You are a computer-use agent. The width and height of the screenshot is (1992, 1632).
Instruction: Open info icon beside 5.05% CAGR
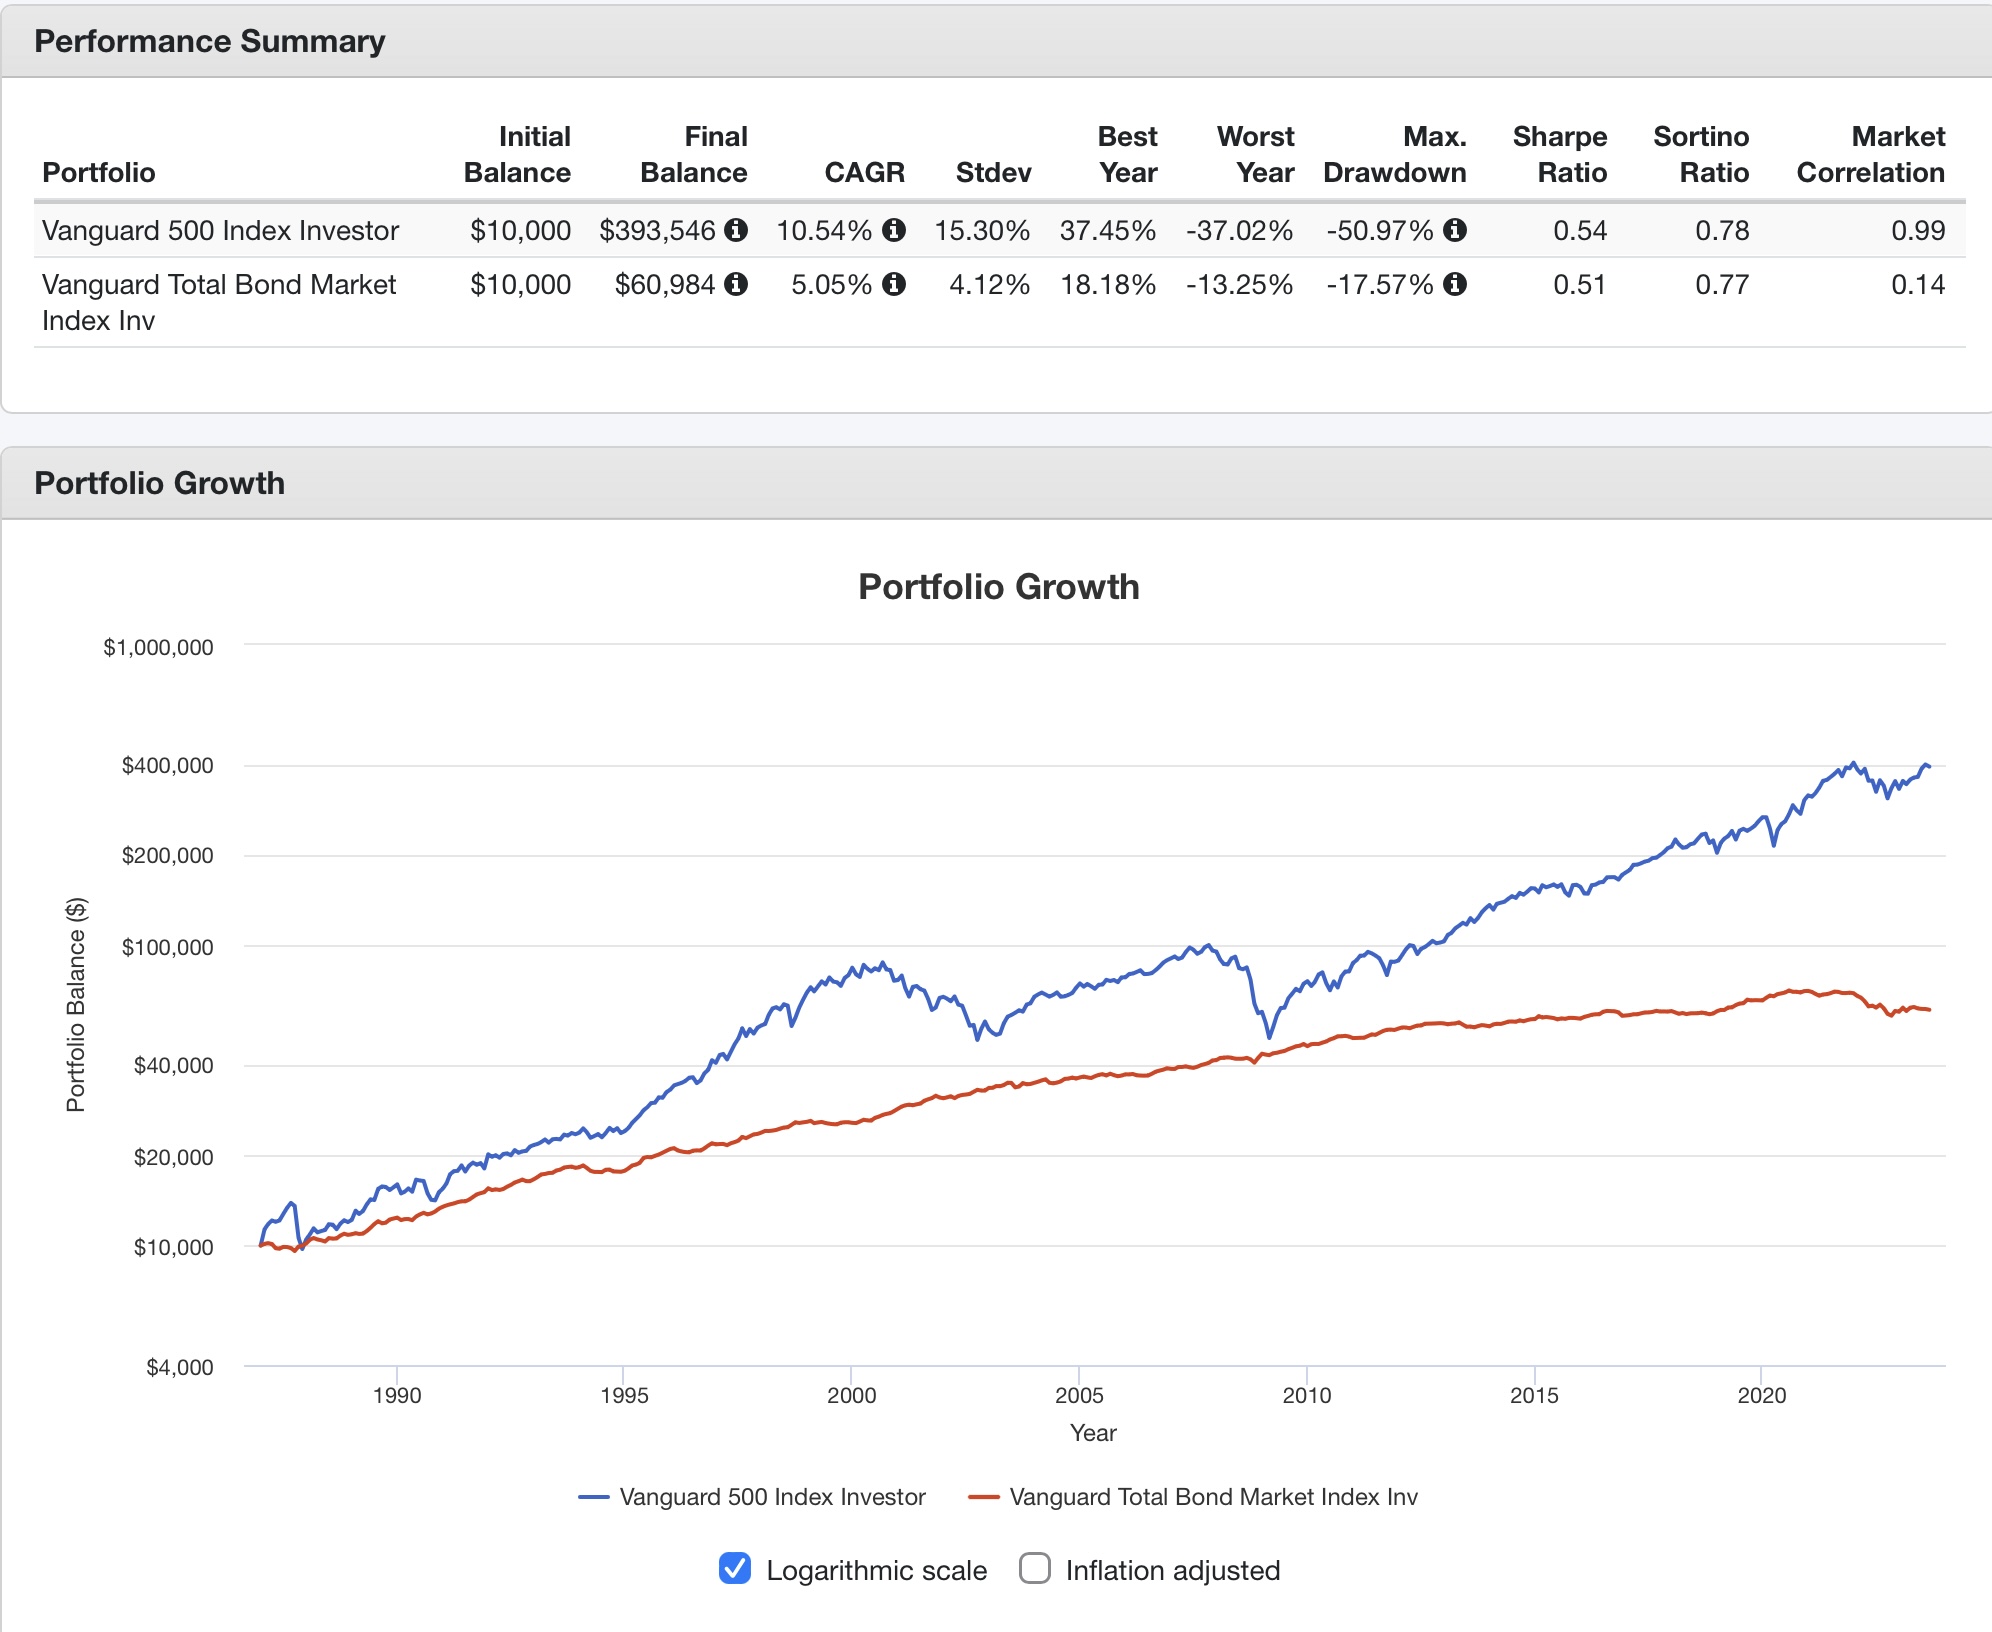click(894, 284)
